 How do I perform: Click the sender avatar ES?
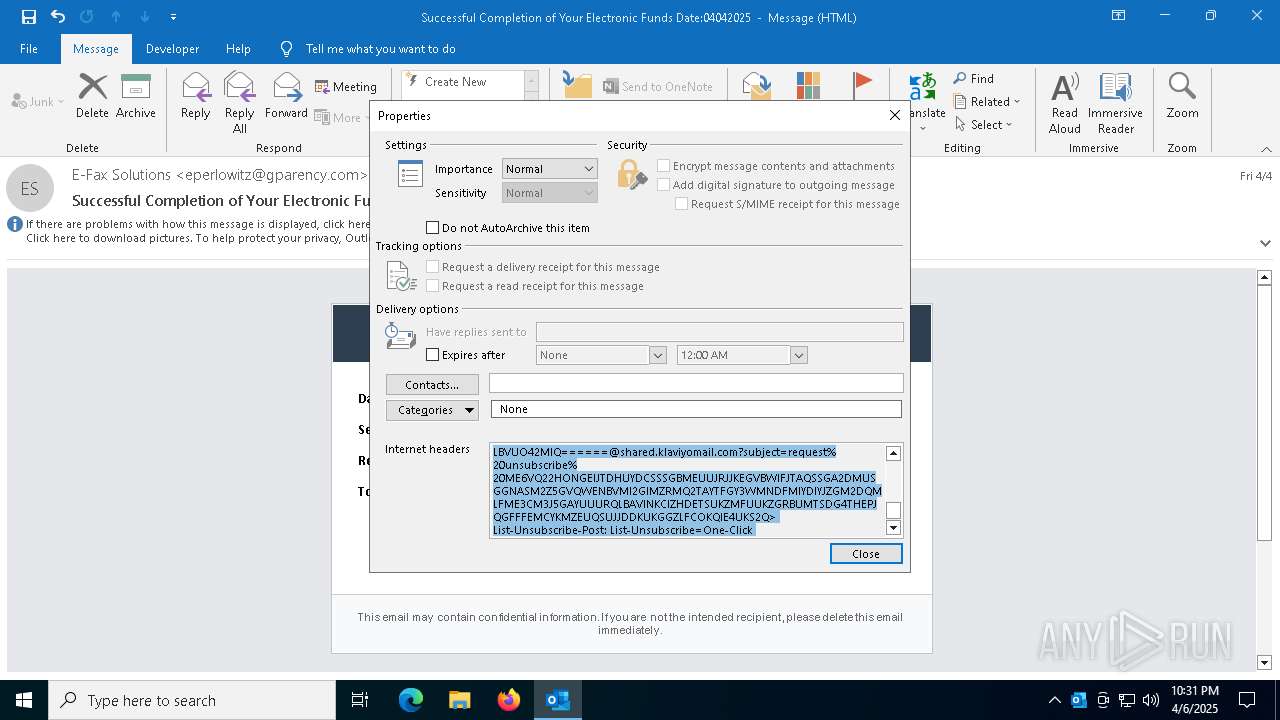point(30,188)
